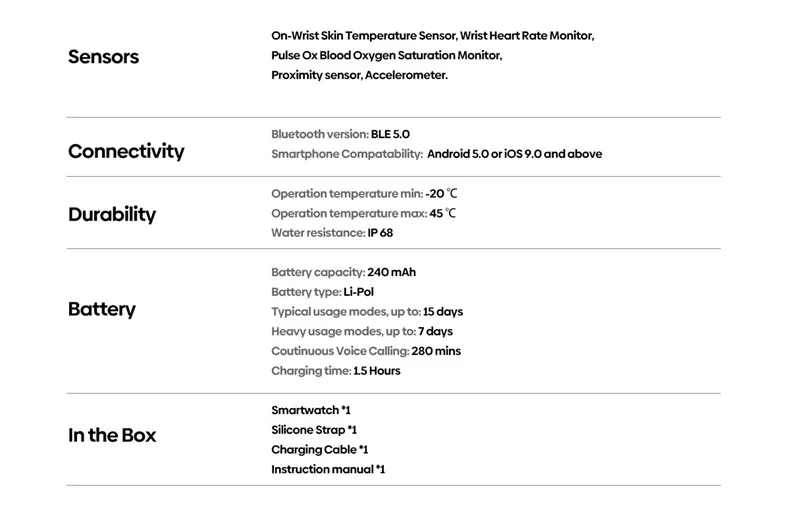Click the Smartwatch *1 box item

tap(311, 410)
